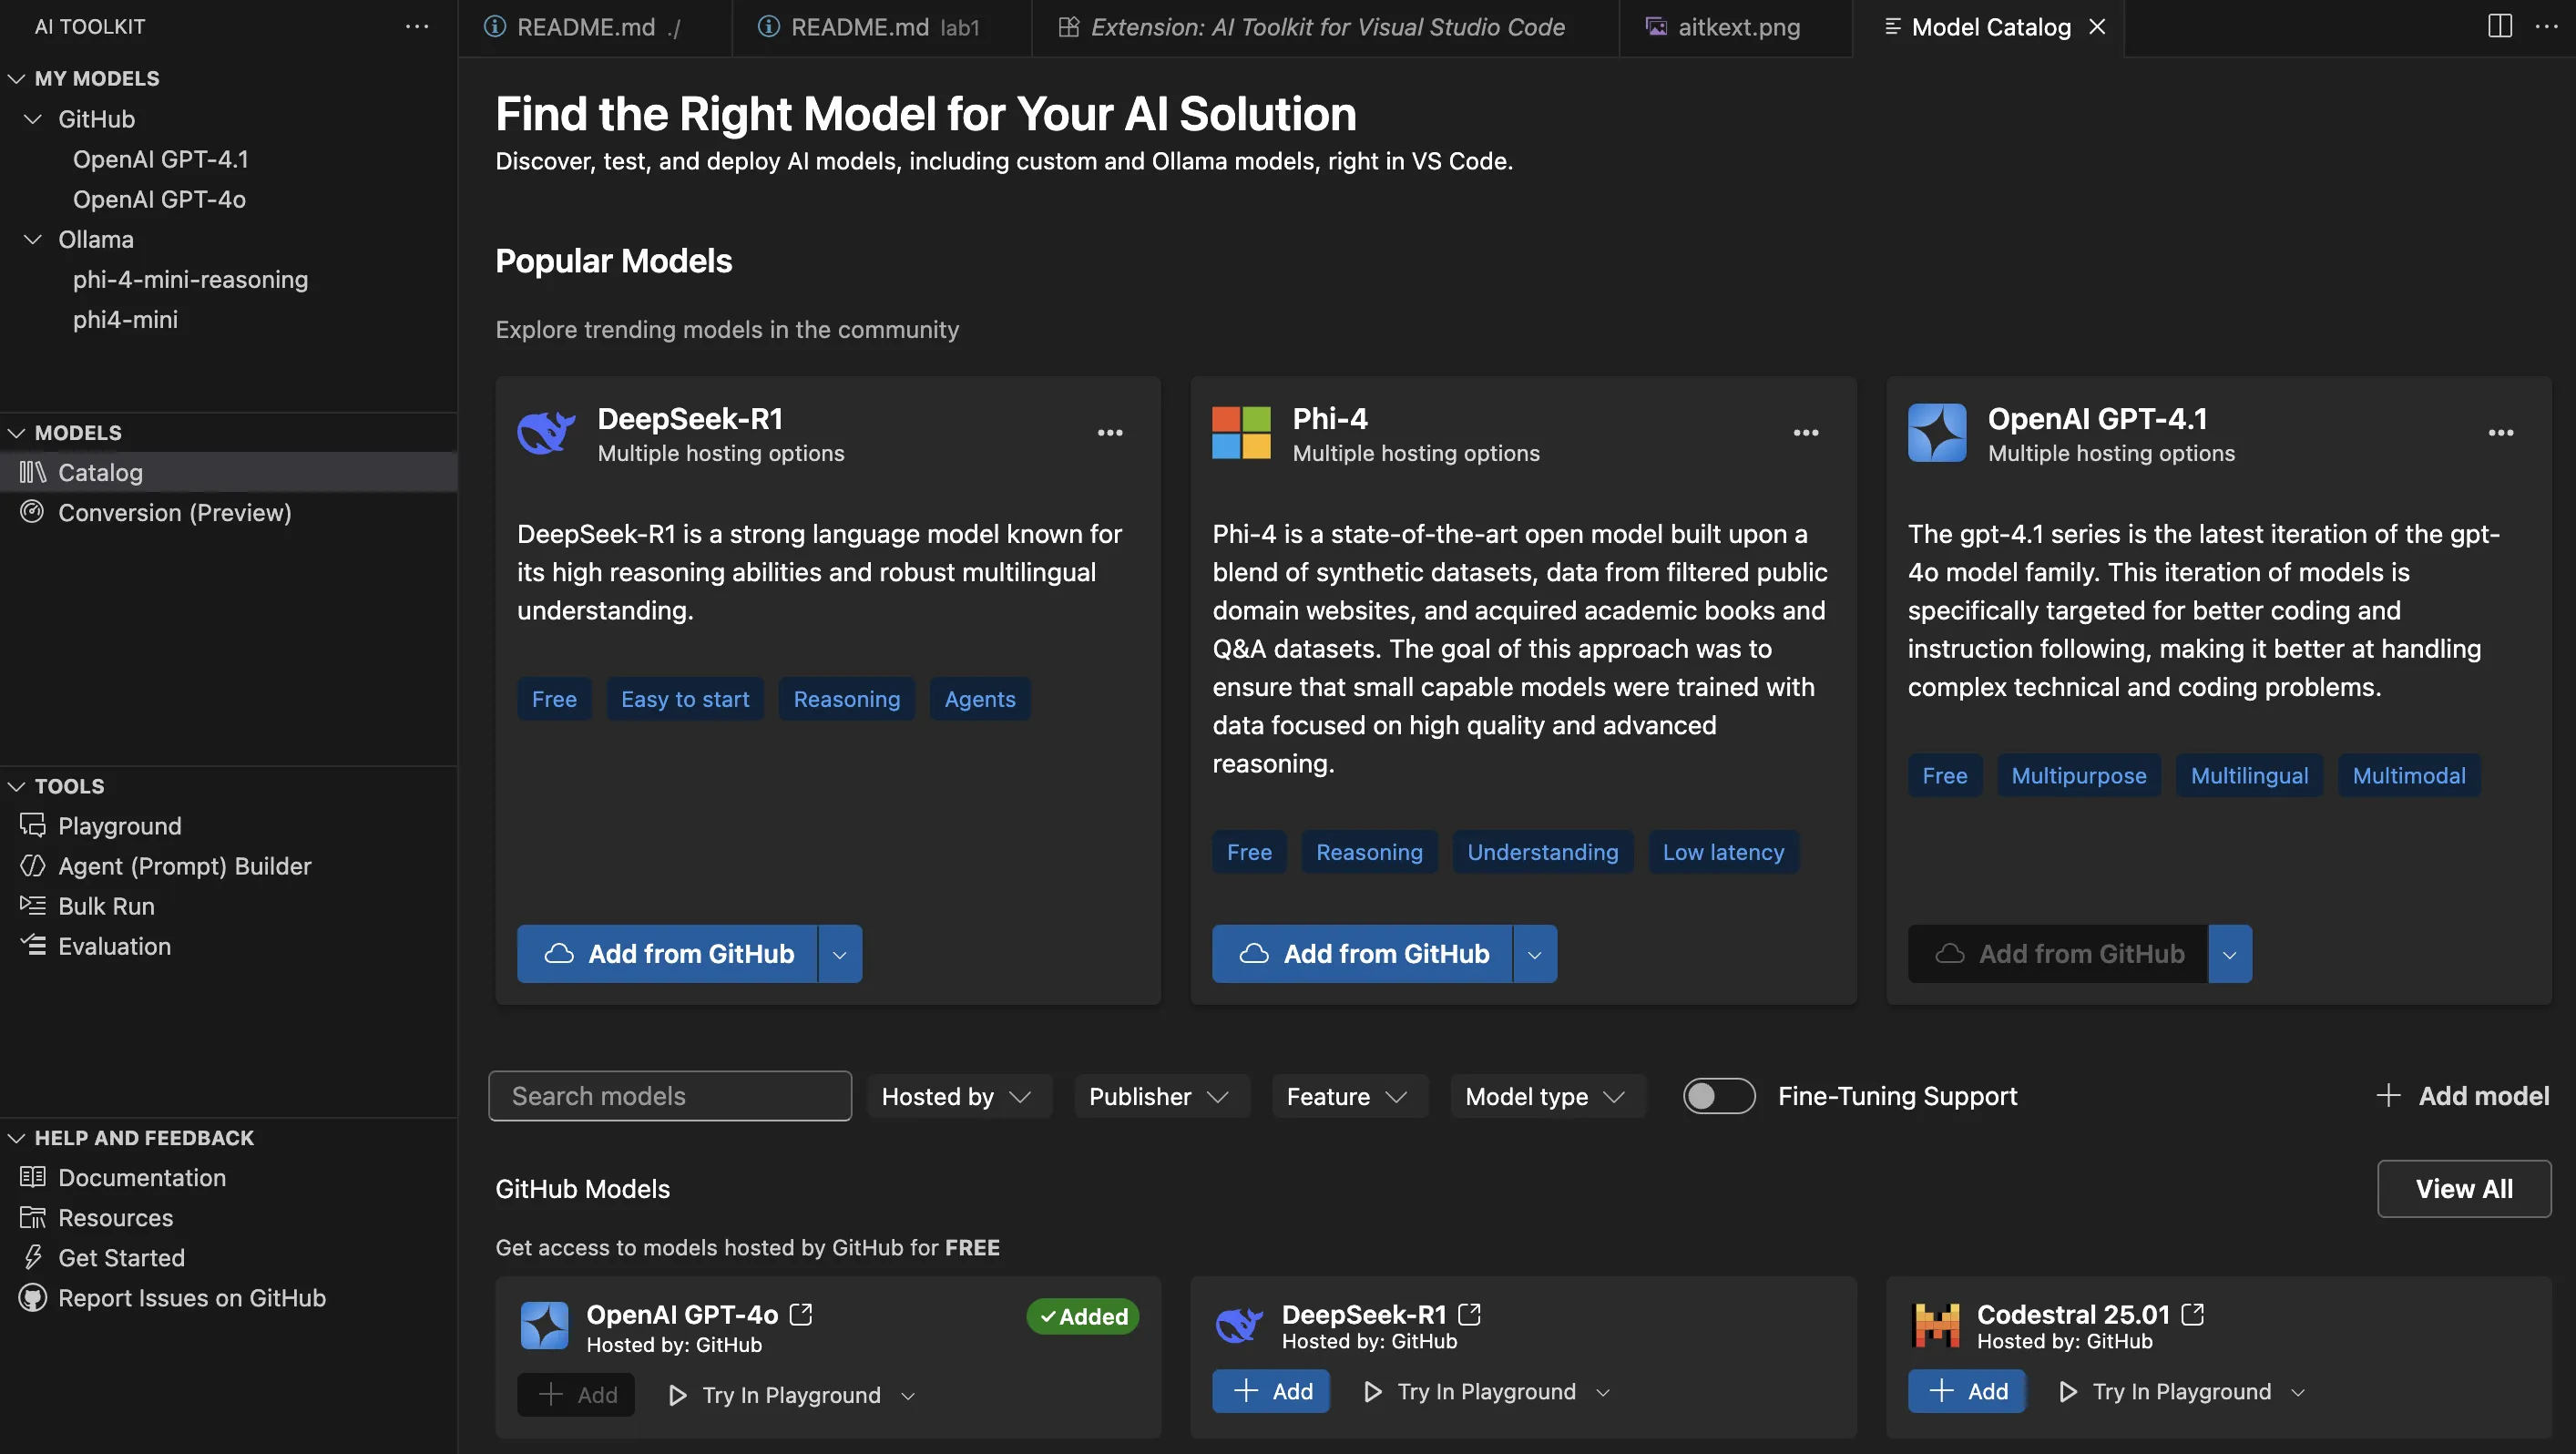This screenshot has width=2576, height=1454.
Task: Click the split editor icon
Action: click(x=2499, y=26)
